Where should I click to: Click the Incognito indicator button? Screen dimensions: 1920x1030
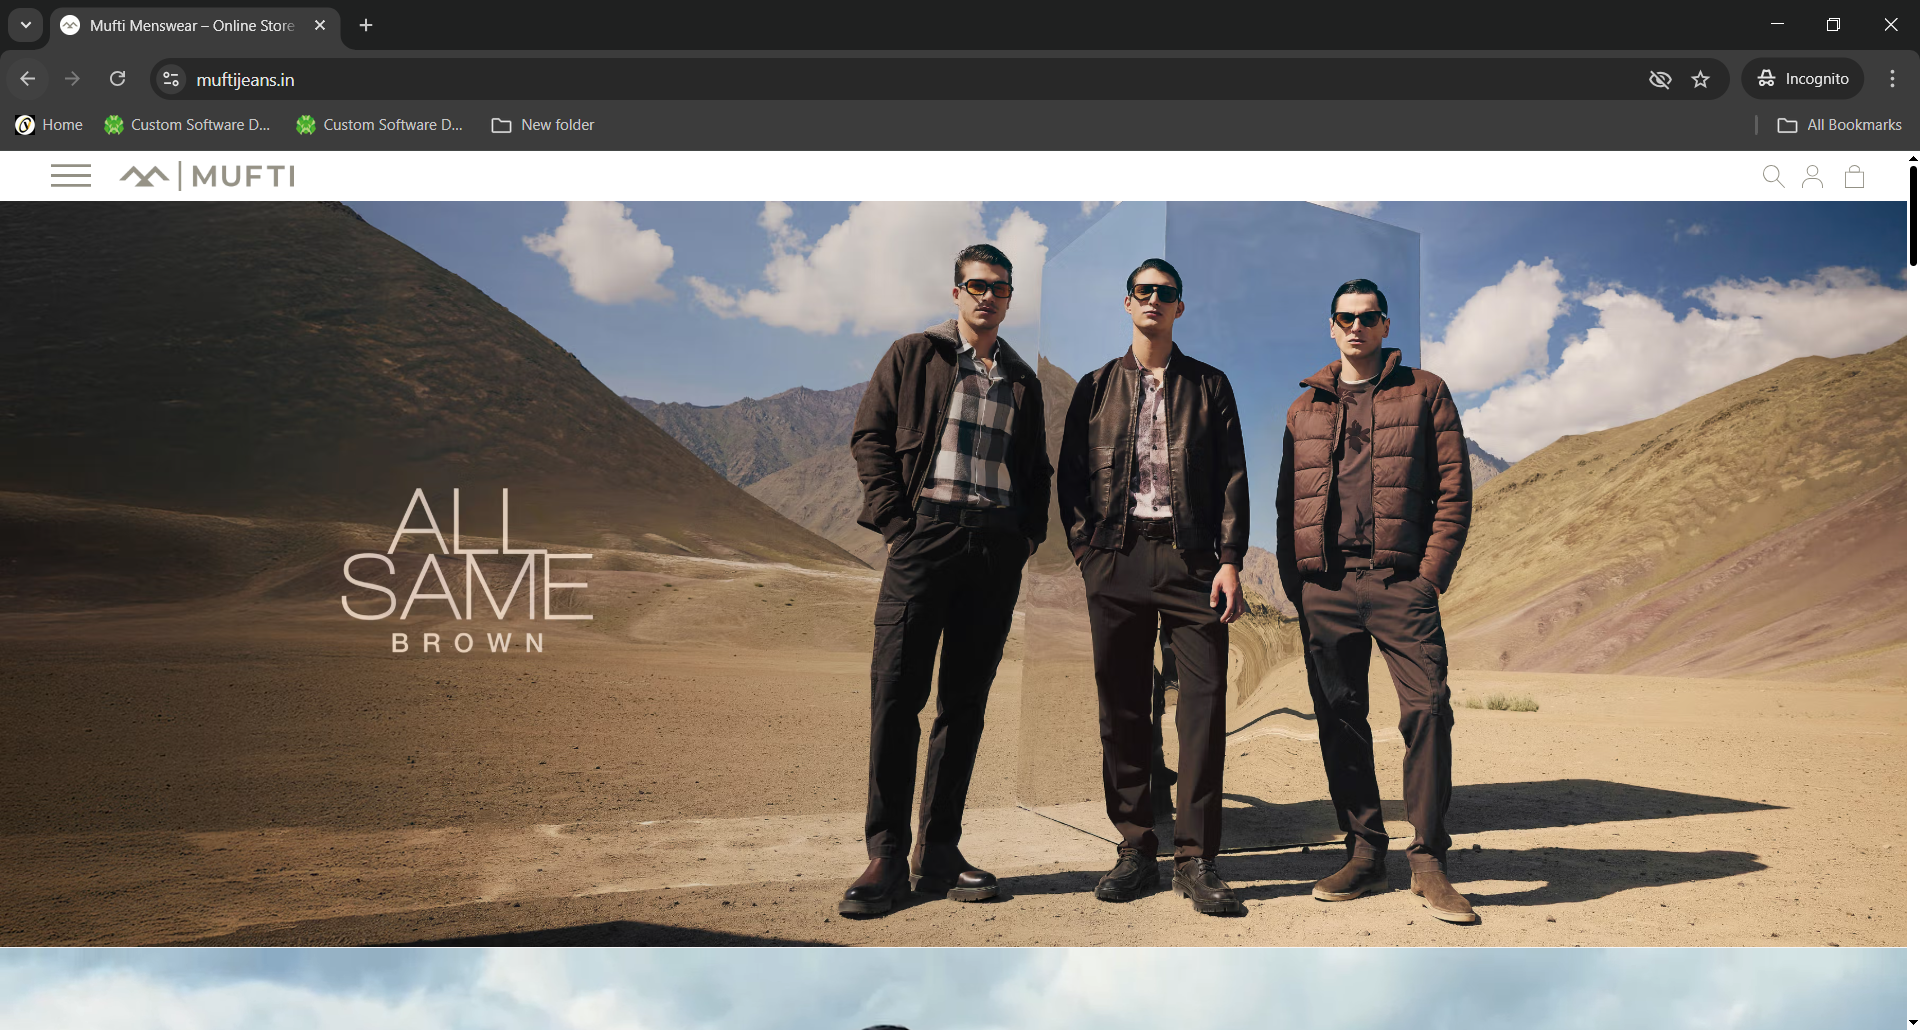(x=1803, y=79)
